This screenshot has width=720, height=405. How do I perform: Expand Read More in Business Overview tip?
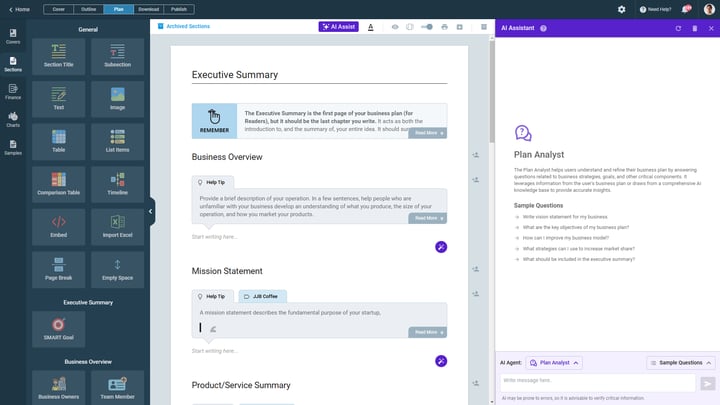(428, 218)
